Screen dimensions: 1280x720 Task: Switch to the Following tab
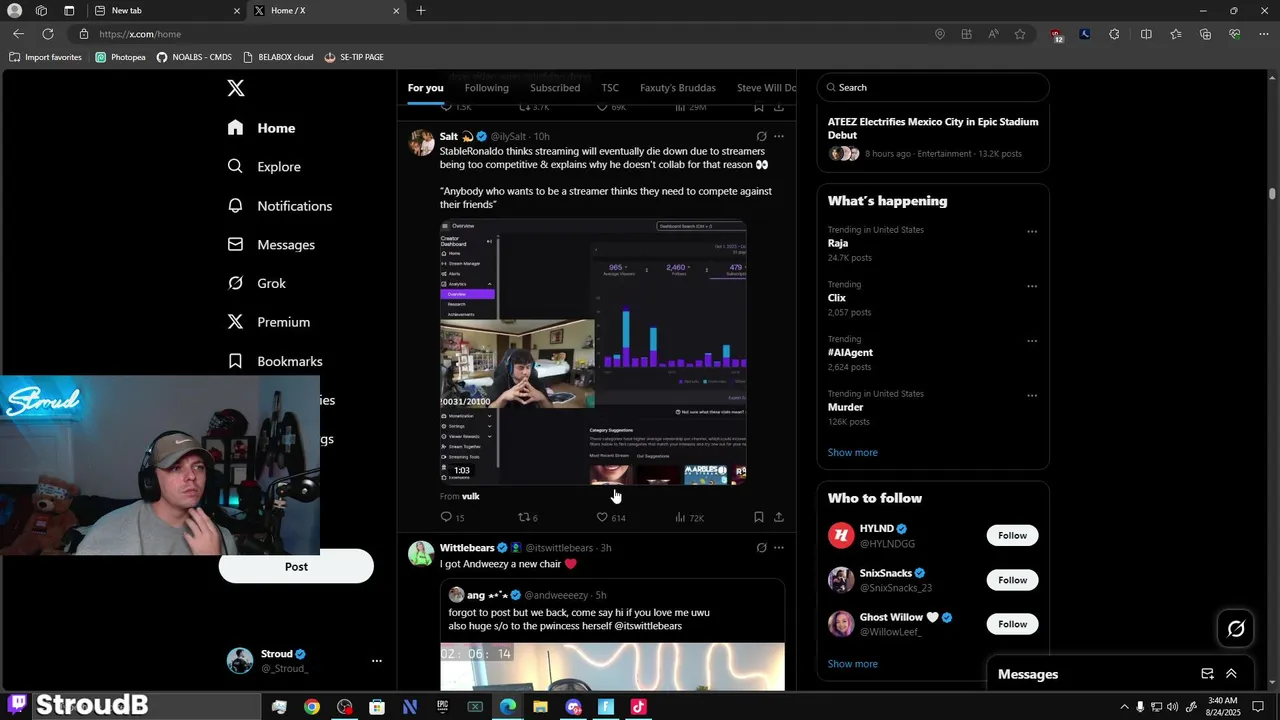pos(486,88)
